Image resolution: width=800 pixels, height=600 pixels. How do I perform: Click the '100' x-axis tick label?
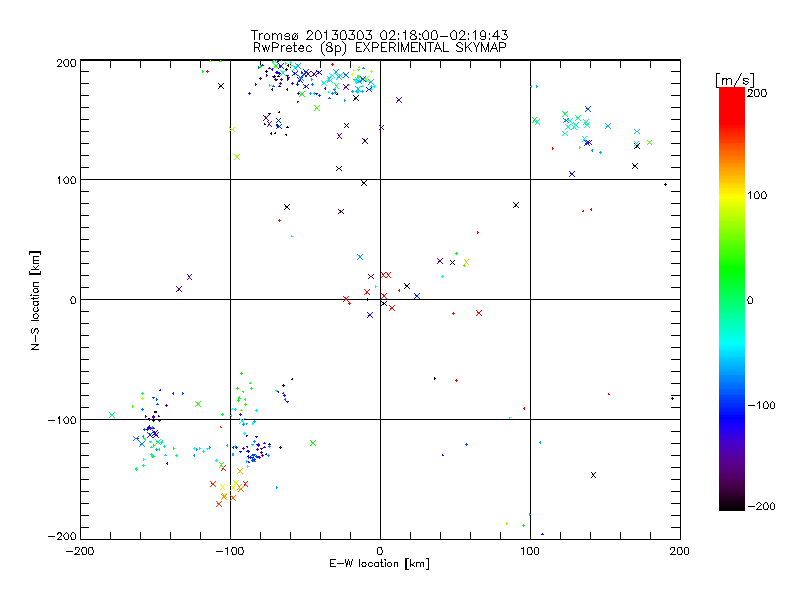coord(530,551)
